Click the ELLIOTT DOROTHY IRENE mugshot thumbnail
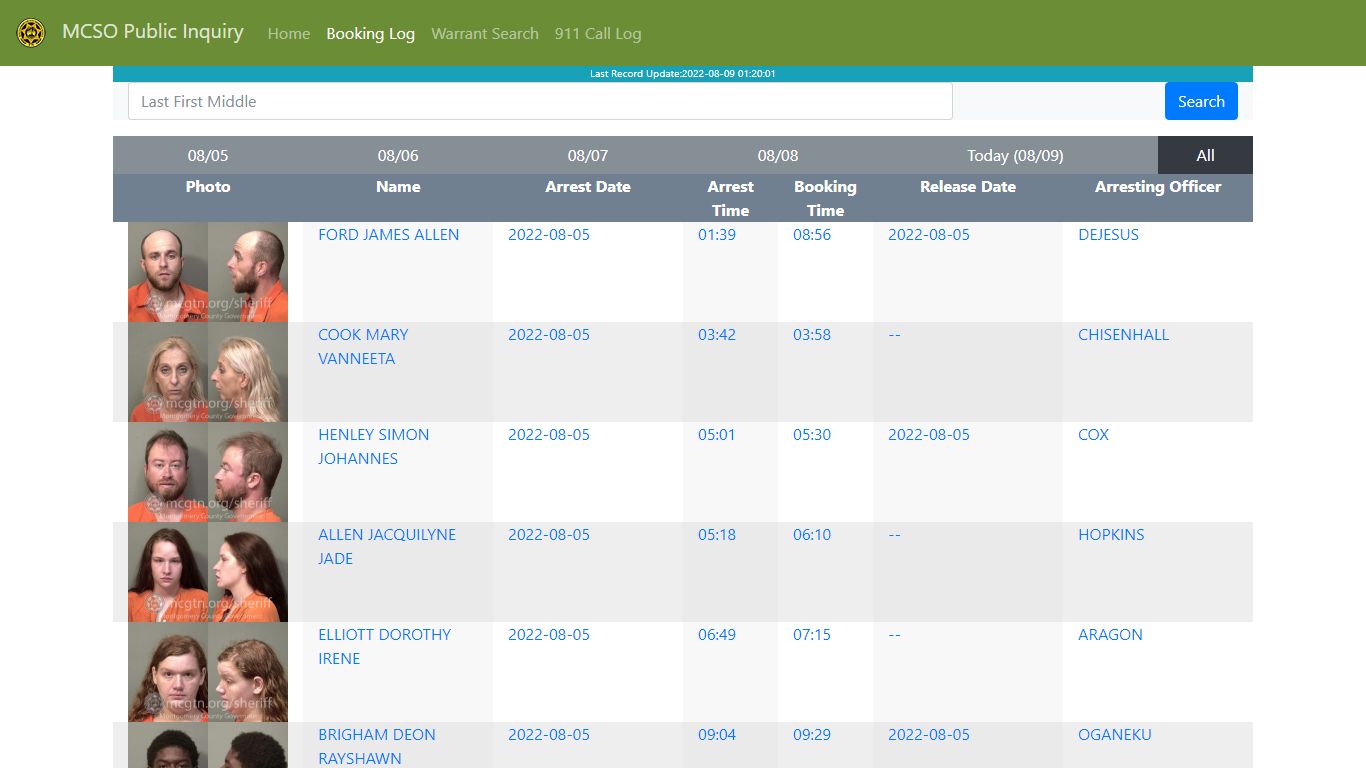Screen dimensions: 1366x768 point(208,672)
